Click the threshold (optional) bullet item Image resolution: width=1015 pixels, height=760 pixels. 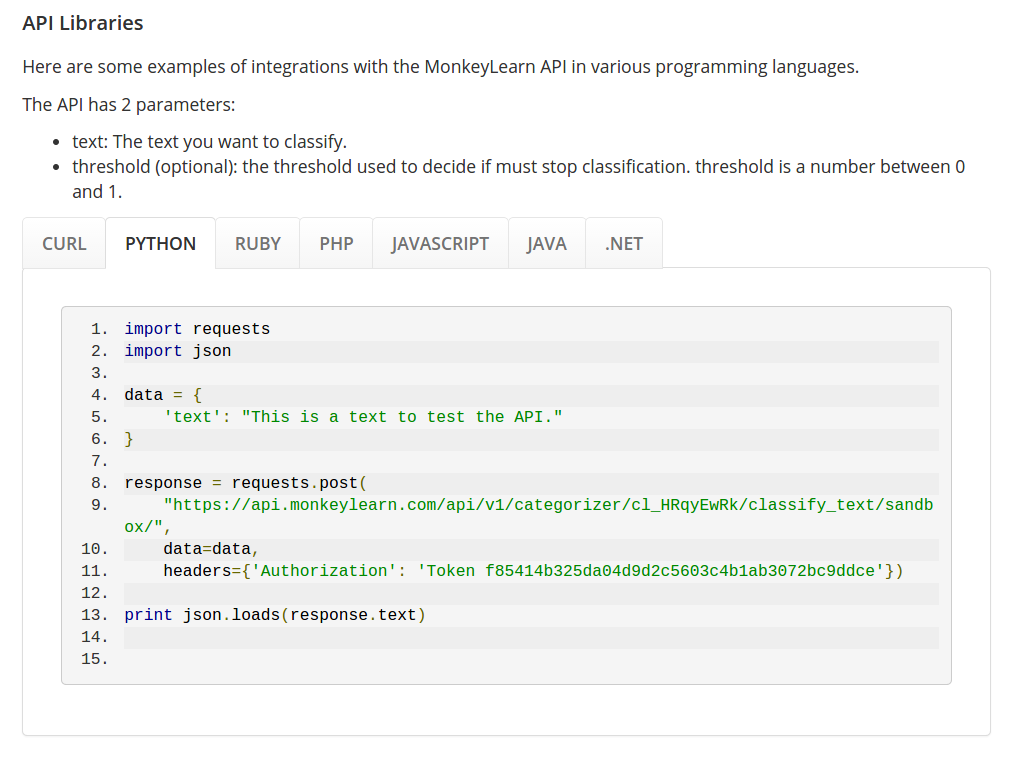tap(518, 167)
